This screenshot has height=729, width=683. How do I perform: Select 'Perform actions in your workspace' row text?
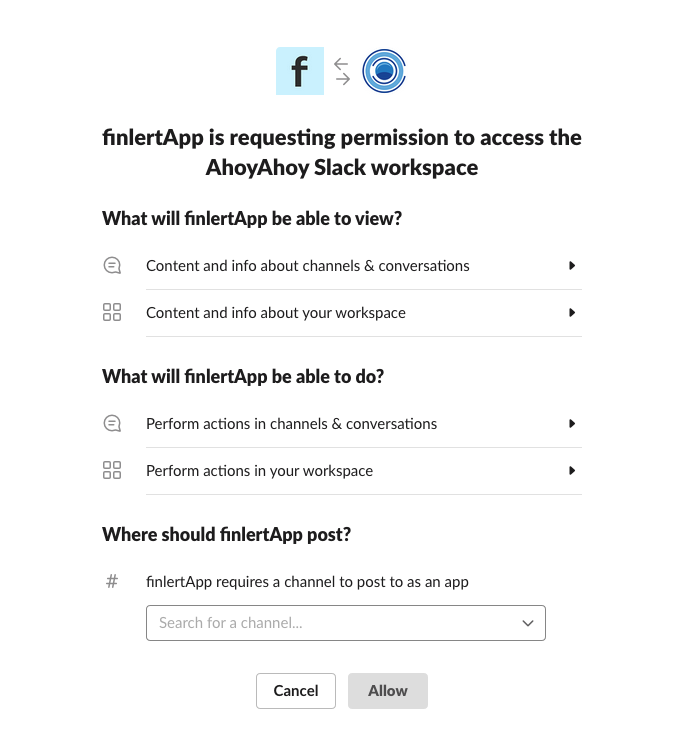click(260, 471)
